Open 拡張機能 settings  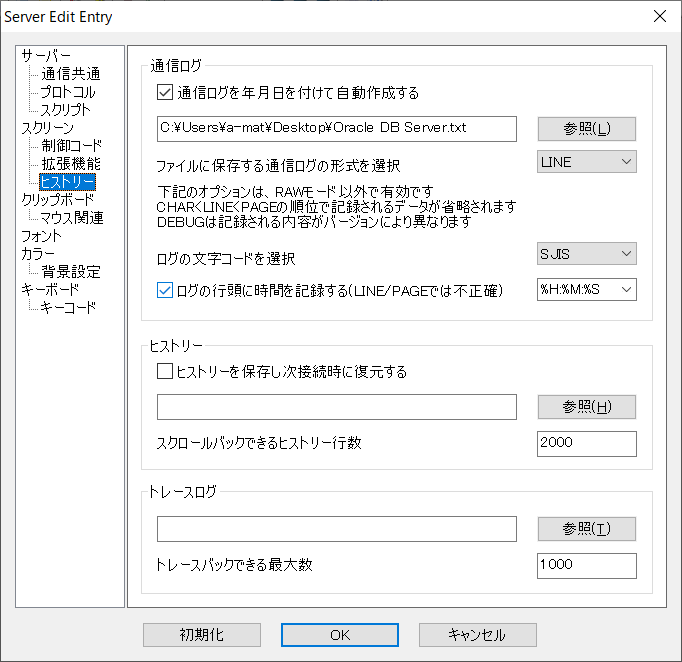[x=71, y=164]
